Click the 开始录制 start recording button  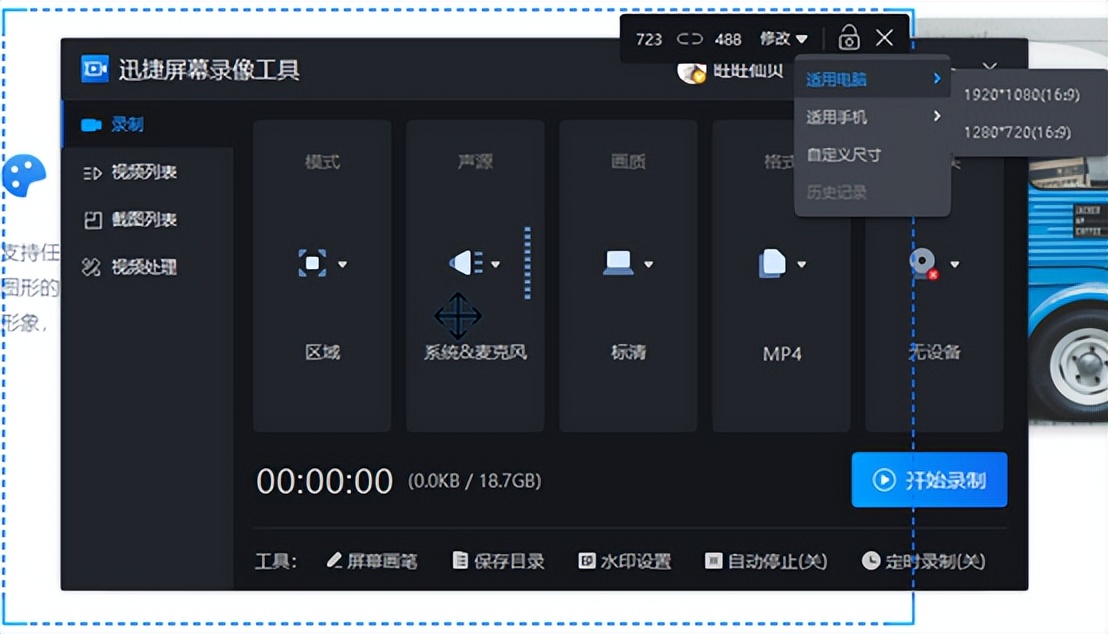click(x=928, y=480)
